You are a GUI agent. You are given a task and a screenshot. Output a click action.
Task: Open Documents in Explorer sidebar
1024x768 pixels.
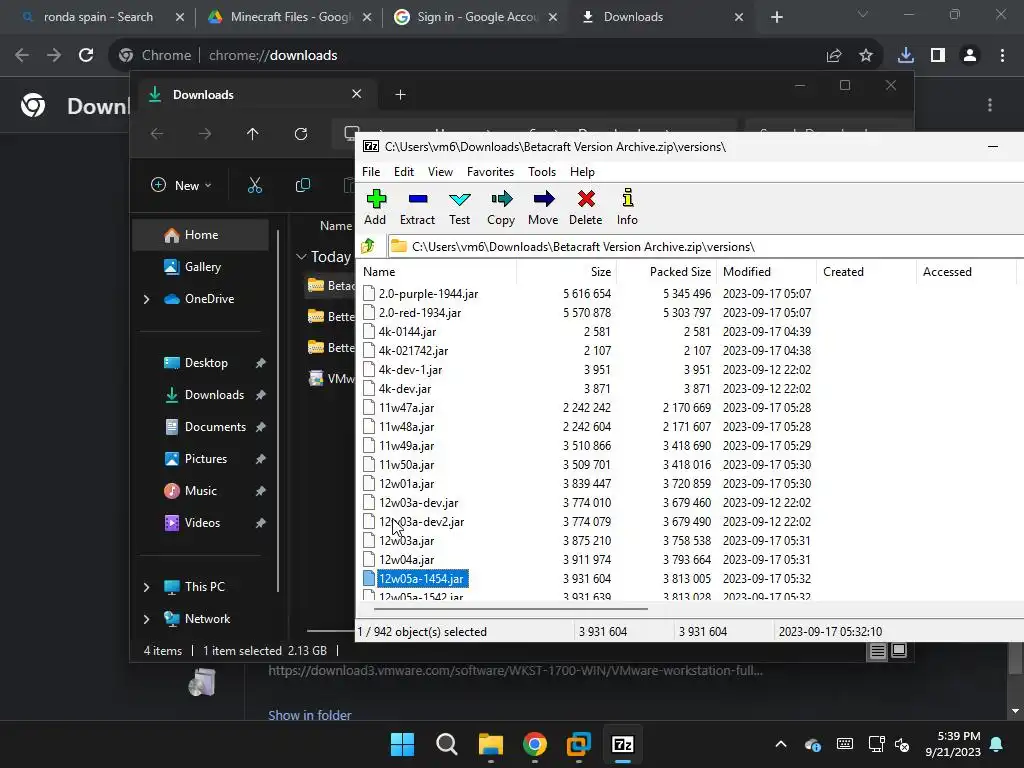215,426
